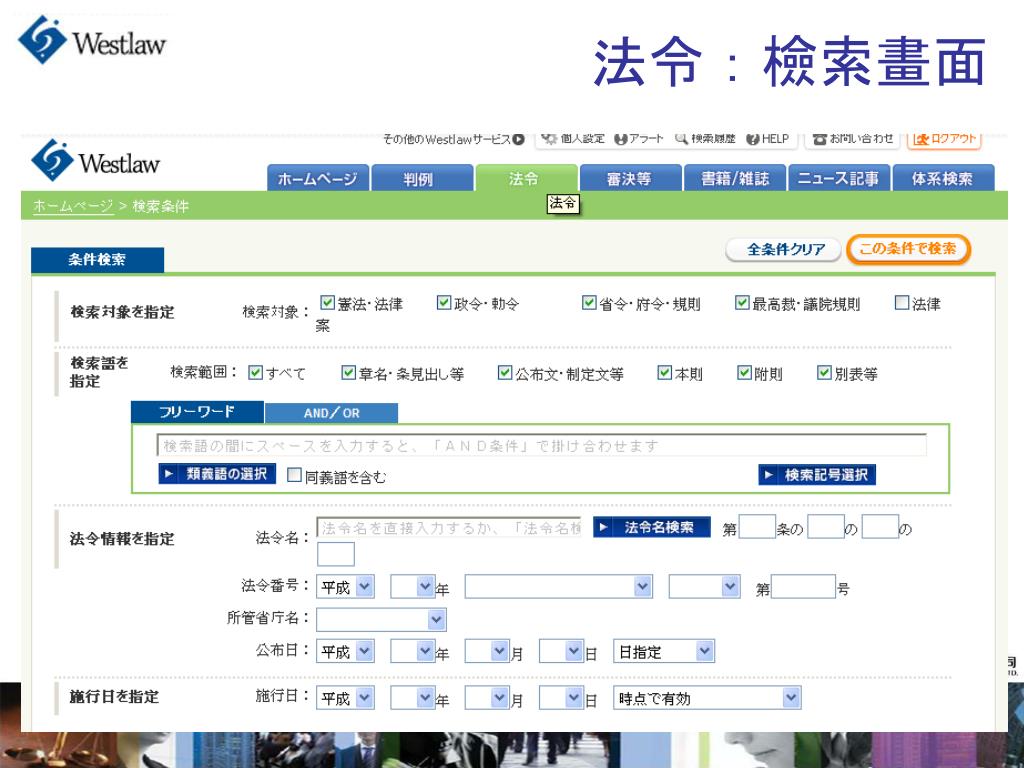Open 所管省庁名 dropdown

pos(381,619)
